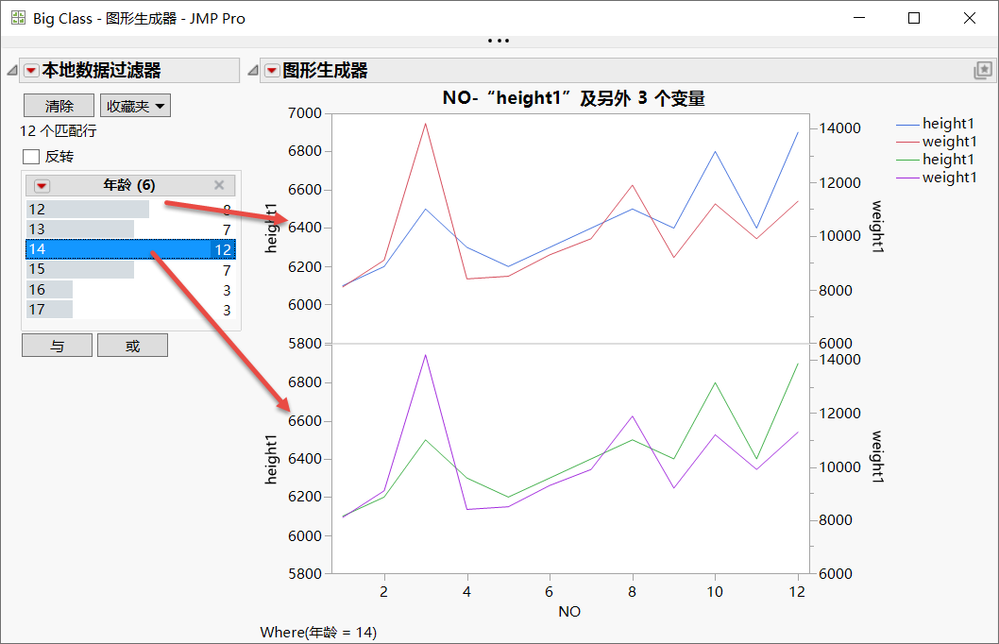Click the 与 button
The image size is (999, 644).
[x=57, y=345]
